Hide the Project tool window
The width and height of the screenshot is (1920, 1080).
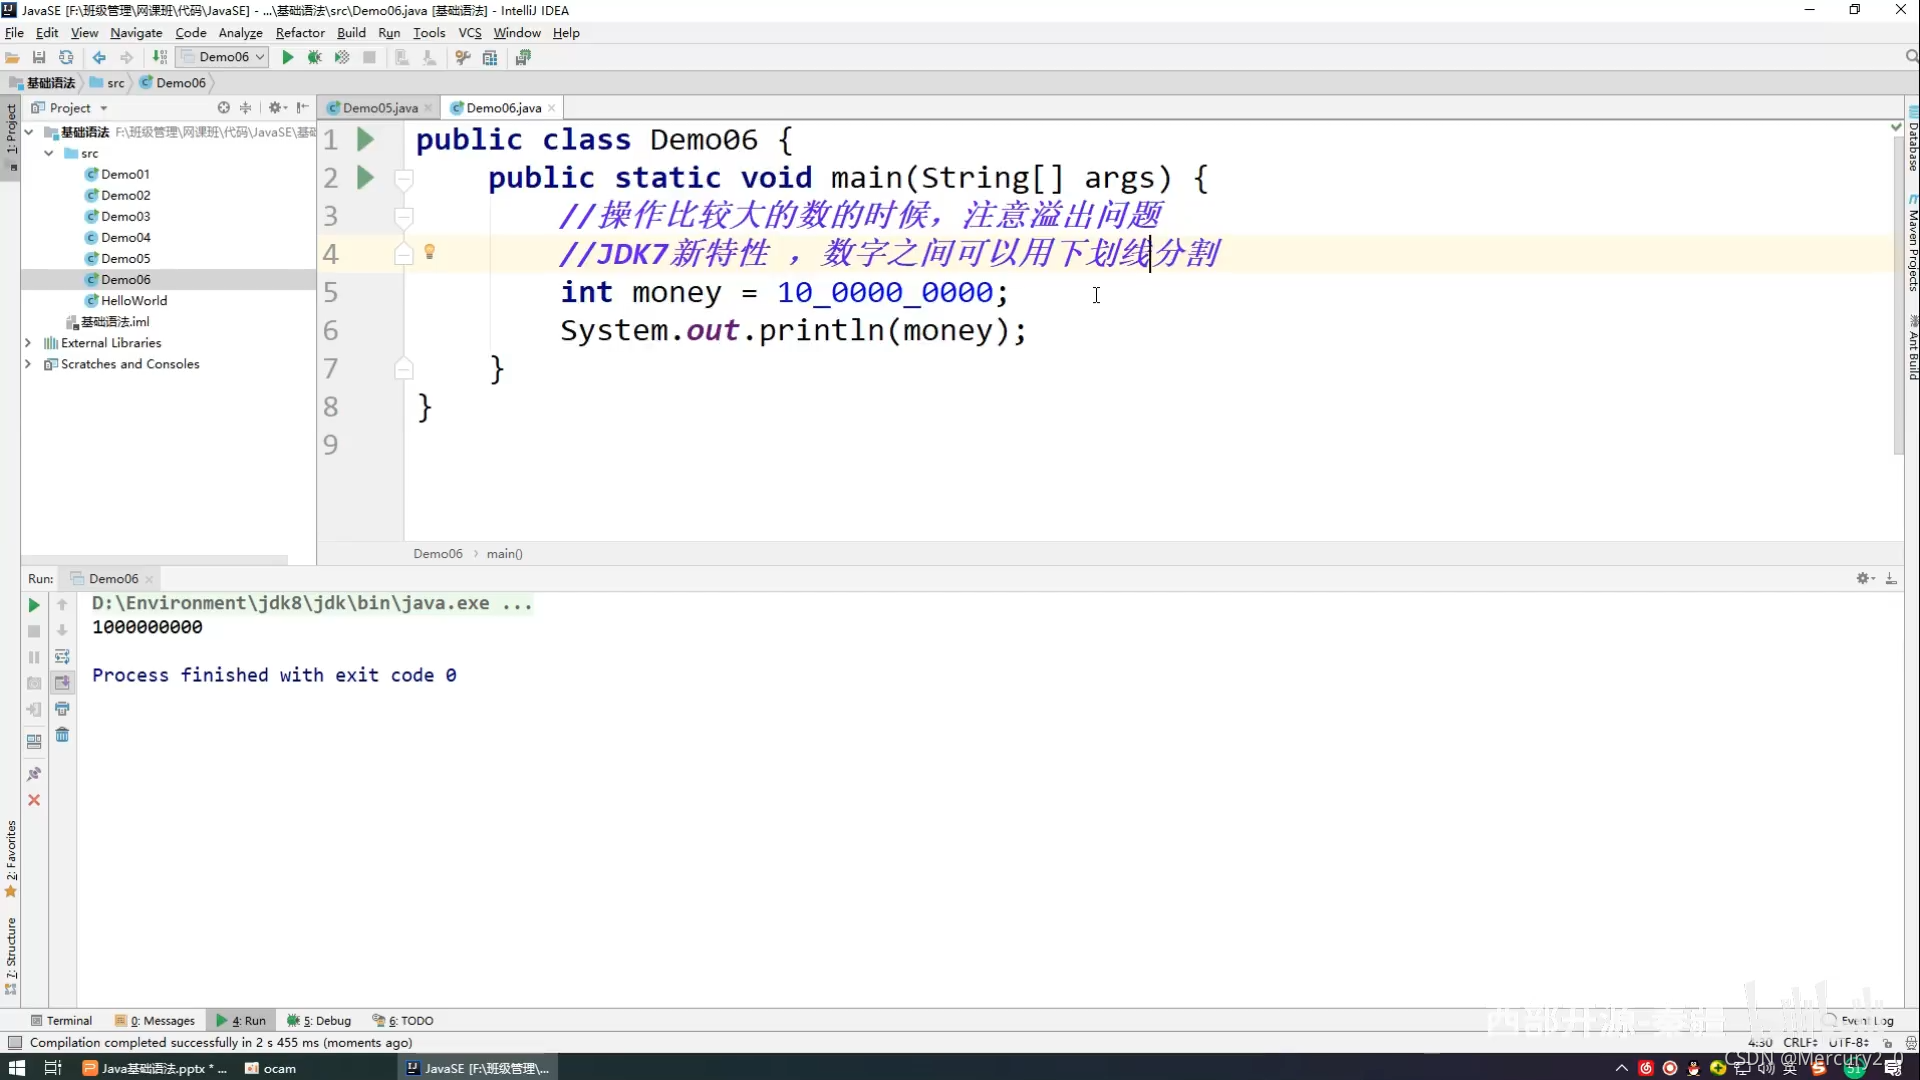(x=302, y=108)
